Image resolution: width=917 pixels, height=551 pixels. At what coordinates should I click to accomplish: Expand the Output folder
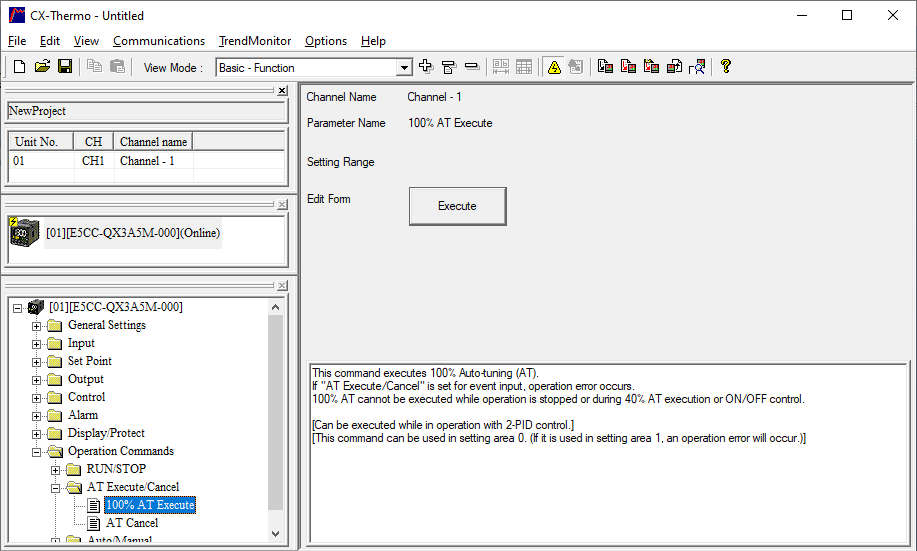[x=36, y=380]
